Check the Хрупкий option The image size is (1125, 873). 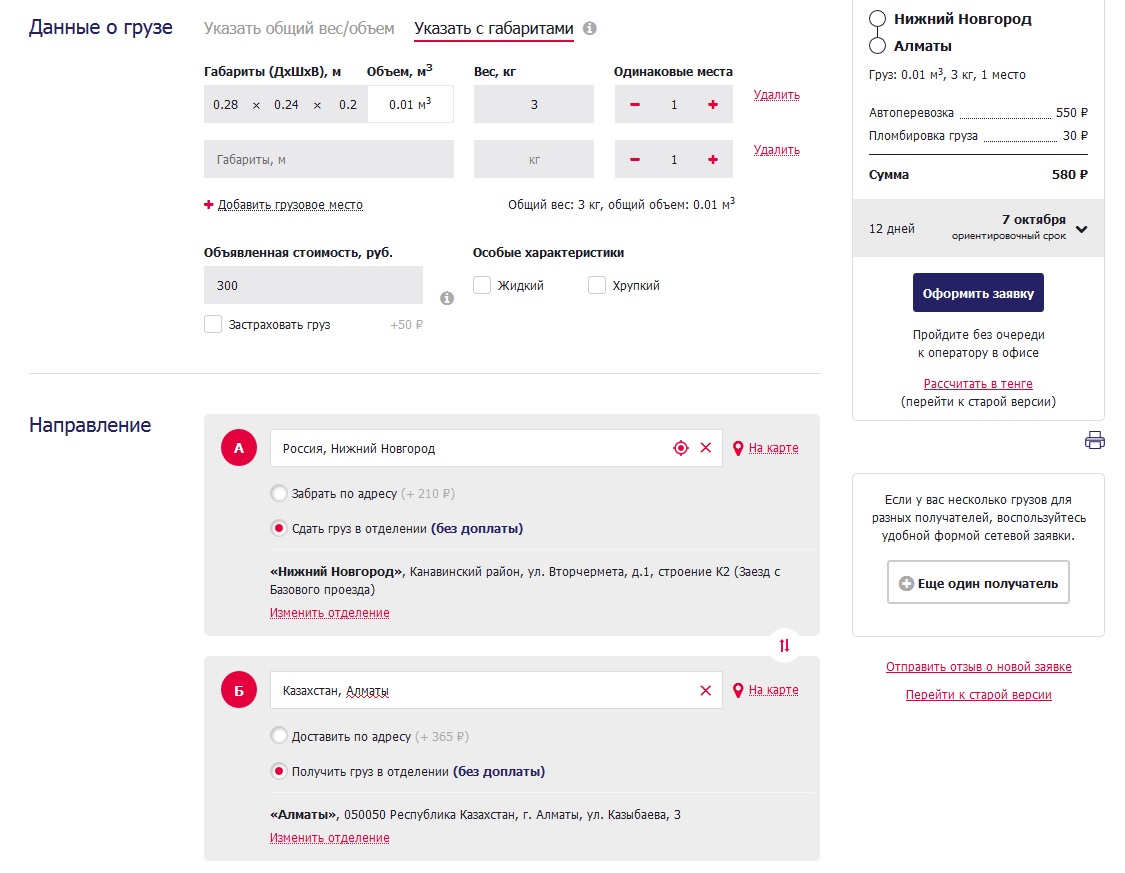[597, 286]
